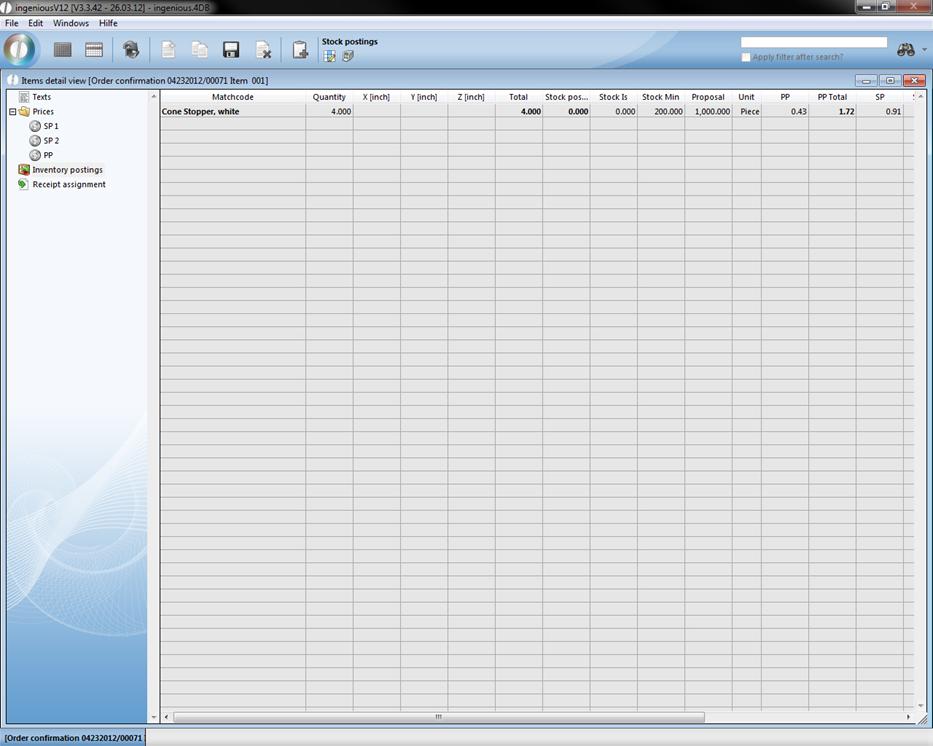Screen dimensions: 933x746
Task: Click the search input field
Action: coord(813,42)
